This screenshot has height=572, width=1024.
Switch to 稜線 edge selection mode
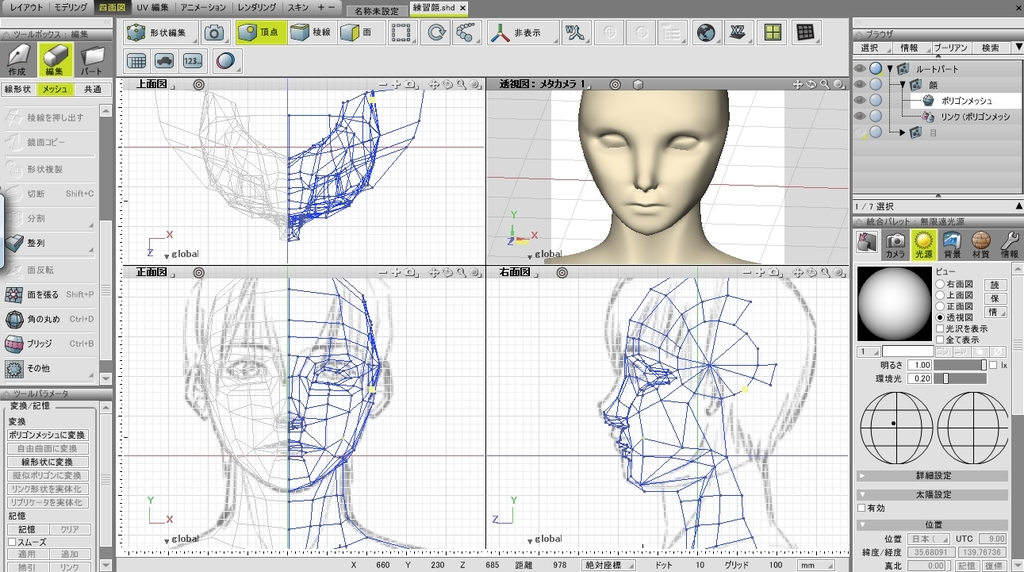click(x=311, y=32)
